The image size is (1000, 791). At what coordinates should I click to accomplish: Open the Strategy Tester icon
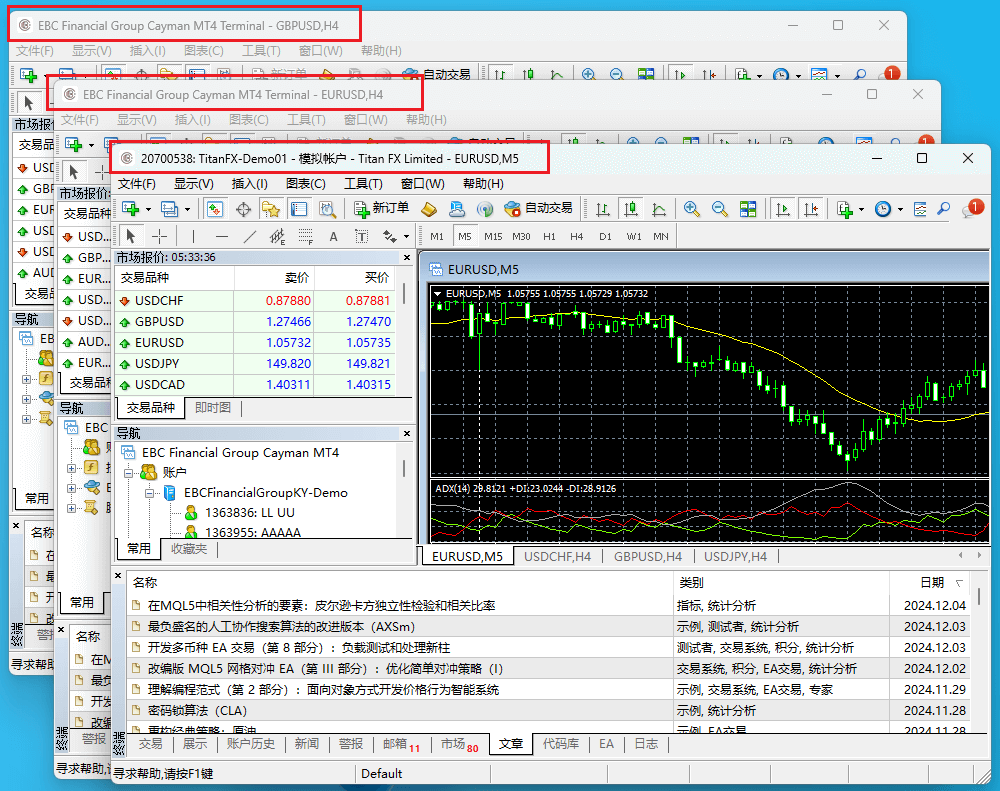click(x=327, y=209)
